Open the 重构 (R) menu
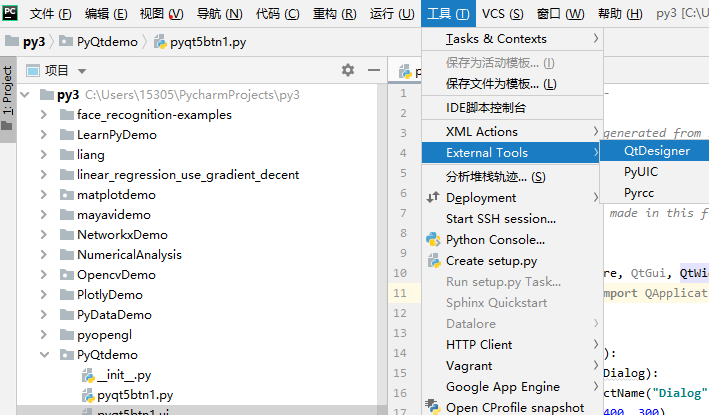Image resolution: width=709 pixels, height=415 pixels. pos(335,14)
